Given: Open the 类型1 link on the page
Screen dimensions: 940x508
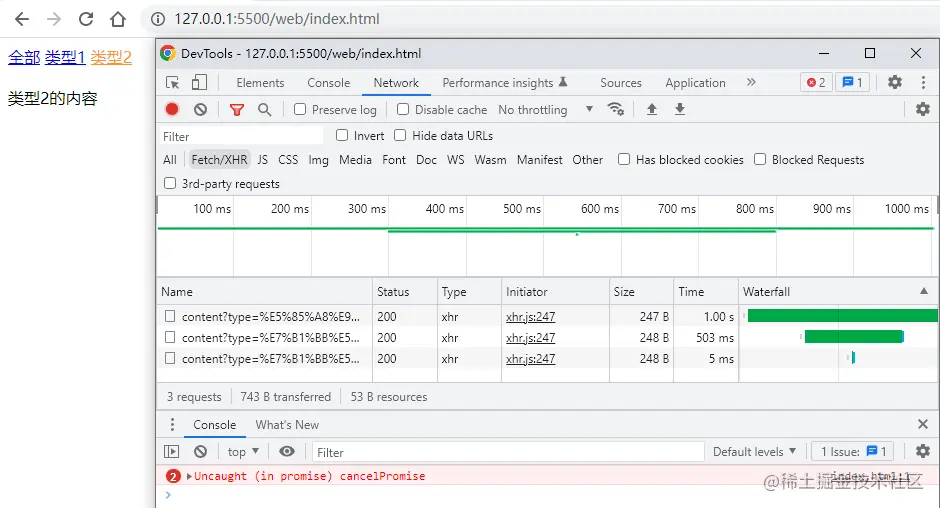Looking at the screenshot, I should 65,58.
